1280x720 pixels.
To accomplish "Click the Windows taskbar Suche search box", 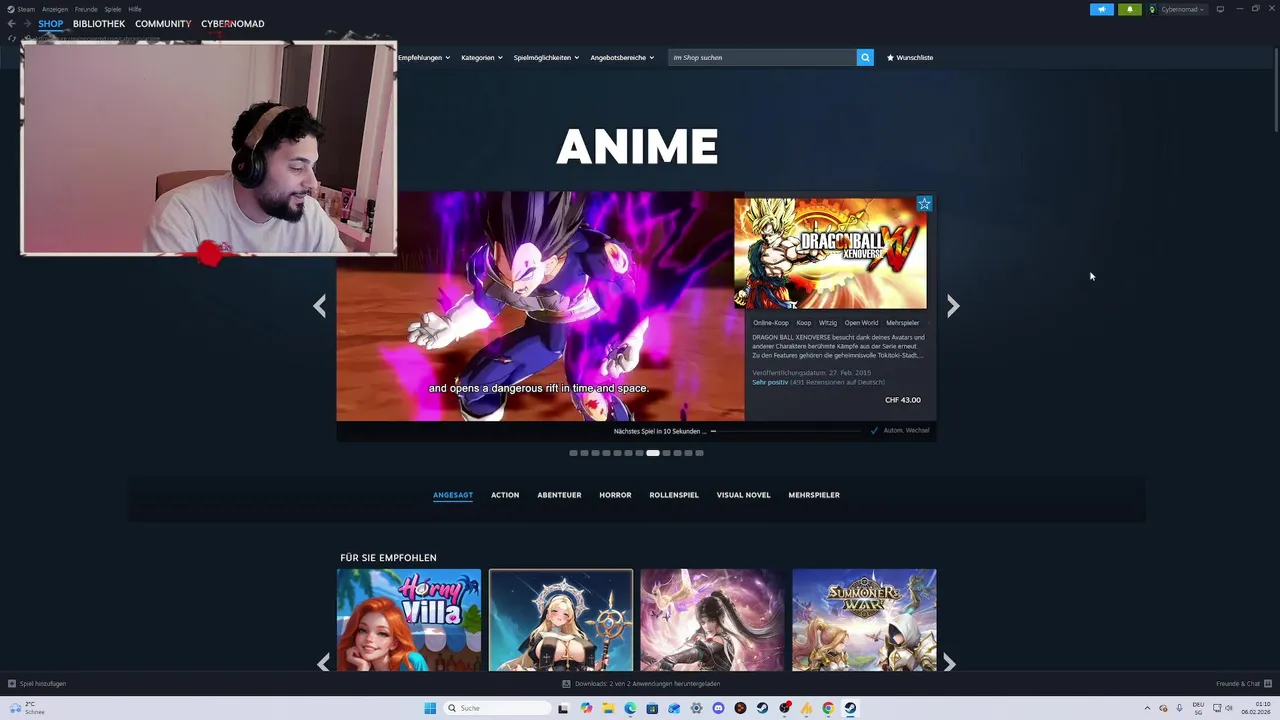I will [x=498, y=708].
